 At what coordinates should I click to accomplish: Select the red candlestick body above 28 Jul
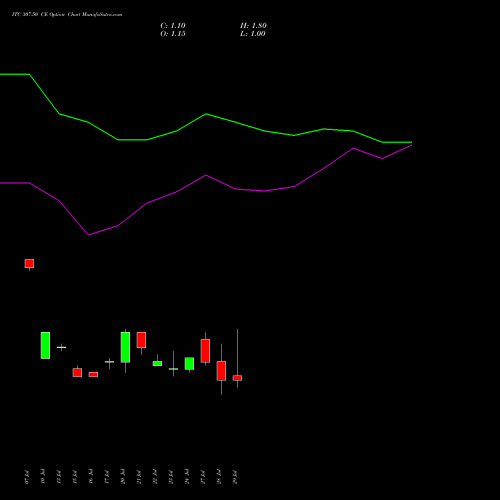(221, 371)
